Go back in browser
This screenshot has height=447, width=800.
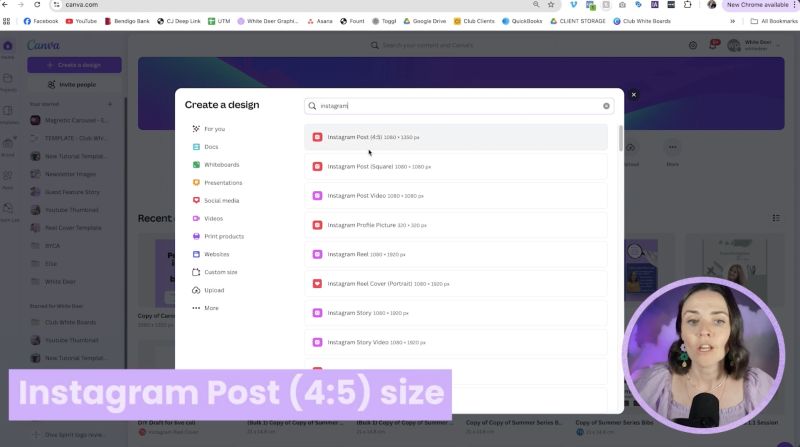point(5,5)
